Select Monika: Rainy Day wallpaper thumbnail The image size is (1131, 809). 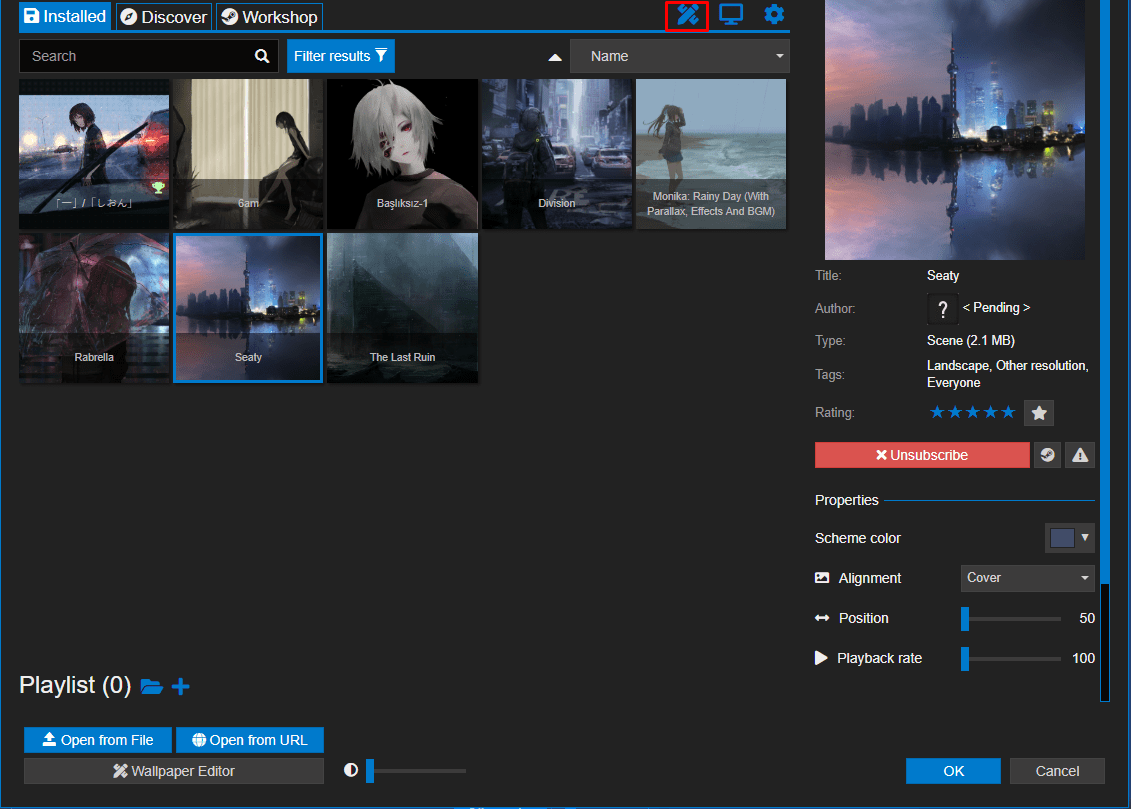(711, 154)
